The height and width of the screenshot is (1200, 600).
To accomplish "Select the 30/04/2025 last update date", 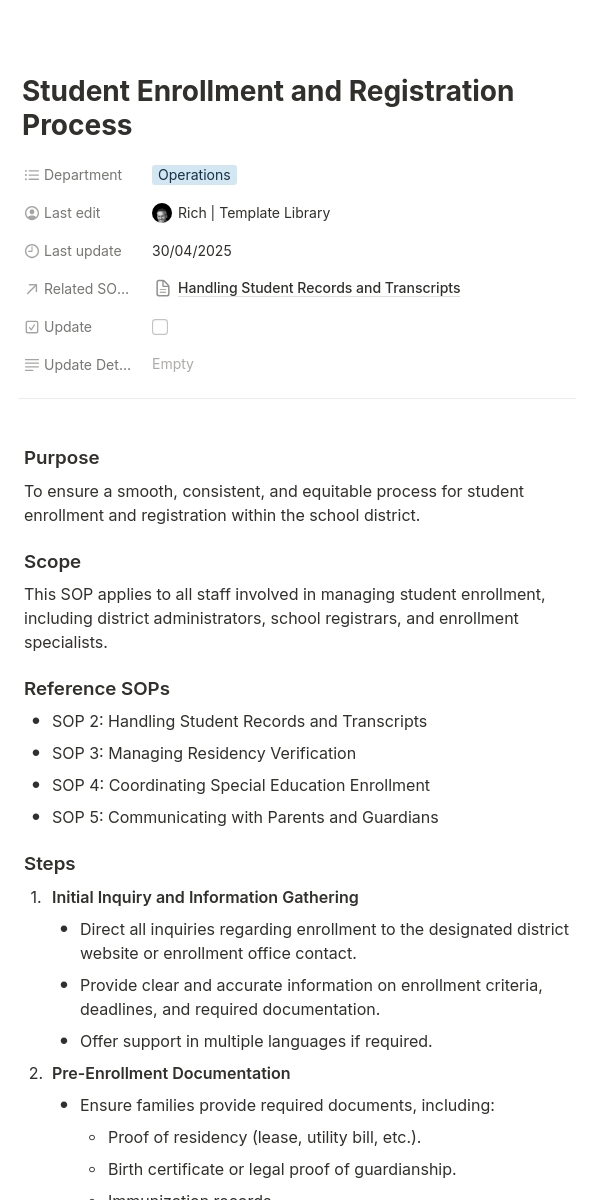I will click(x=192, y=251).
